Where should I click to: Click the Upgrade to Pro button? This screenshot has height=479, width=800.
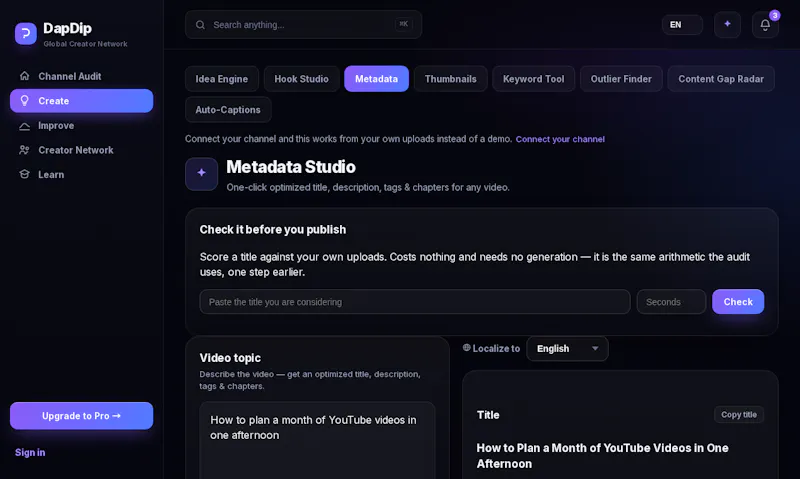pos(81,416)
